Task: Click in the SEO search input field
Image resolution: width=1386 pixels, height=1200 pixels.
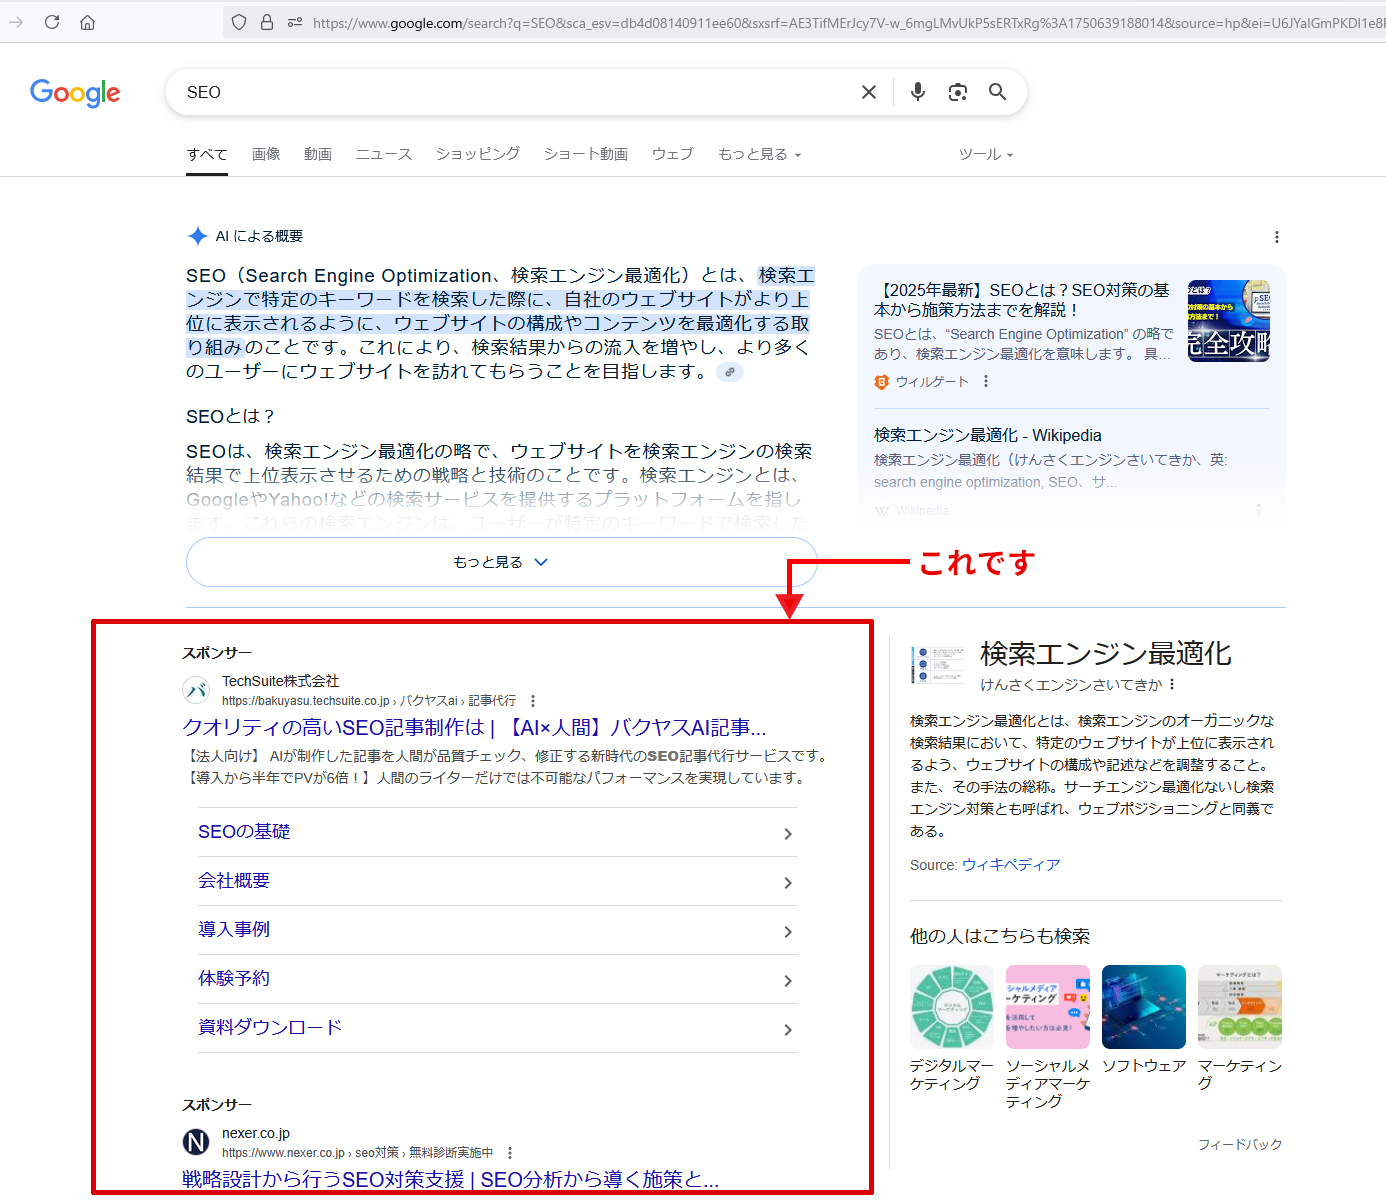Action: point(500,92)
